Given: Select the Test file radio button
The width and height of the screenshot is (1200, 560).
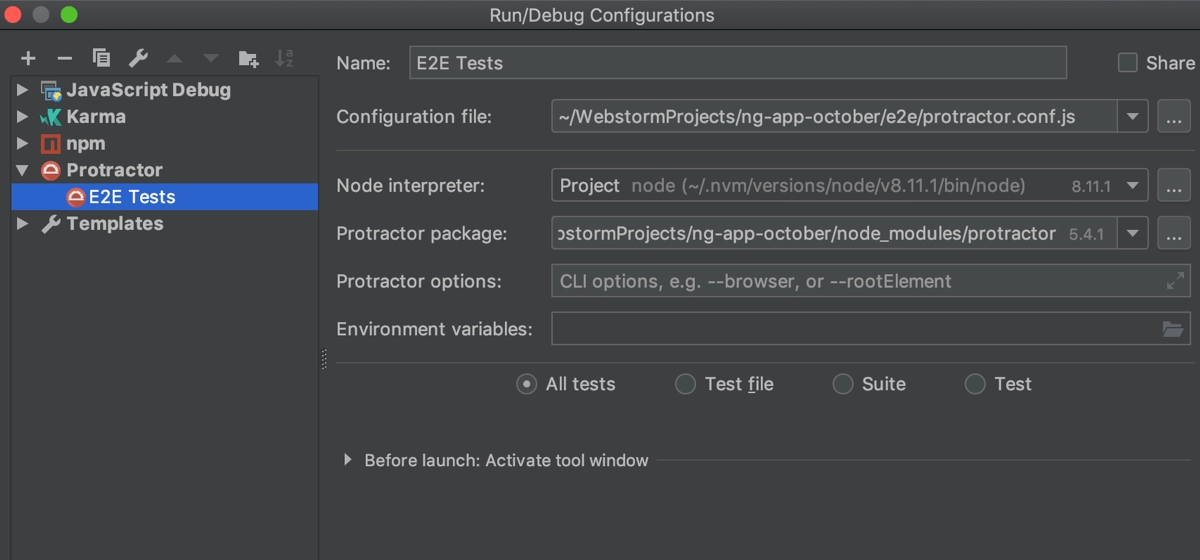Looking at the screenshot, I should (685, 384).
